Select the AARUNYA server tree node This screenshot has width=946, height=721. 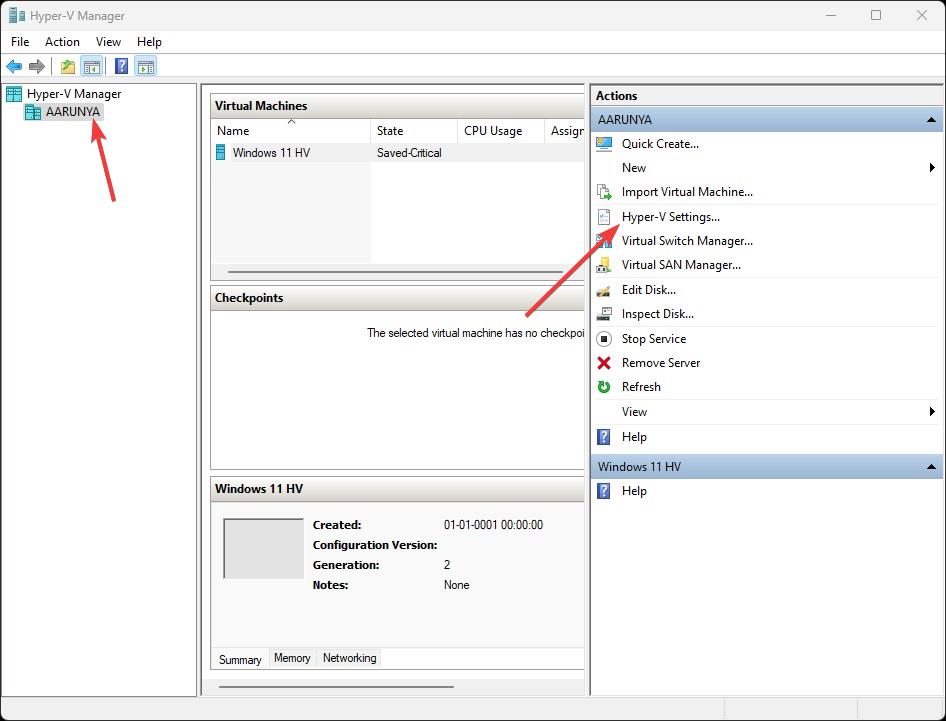[72, 112]
